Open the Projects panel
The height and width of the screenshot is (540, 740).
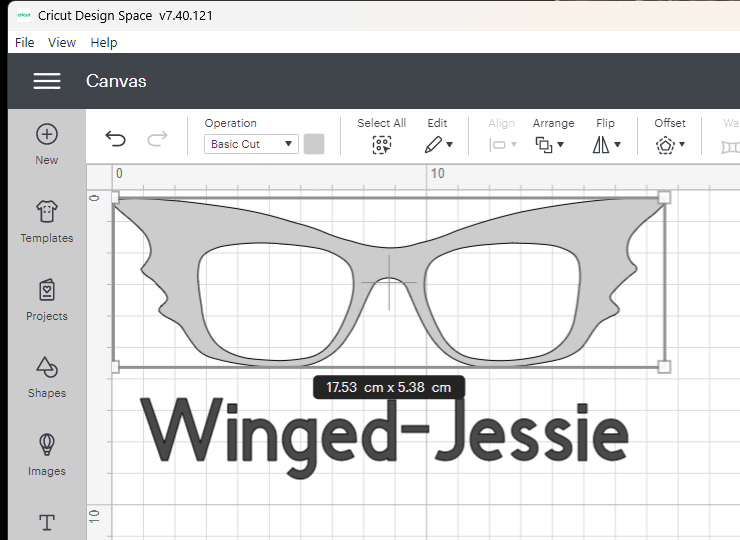click(47, 299)
